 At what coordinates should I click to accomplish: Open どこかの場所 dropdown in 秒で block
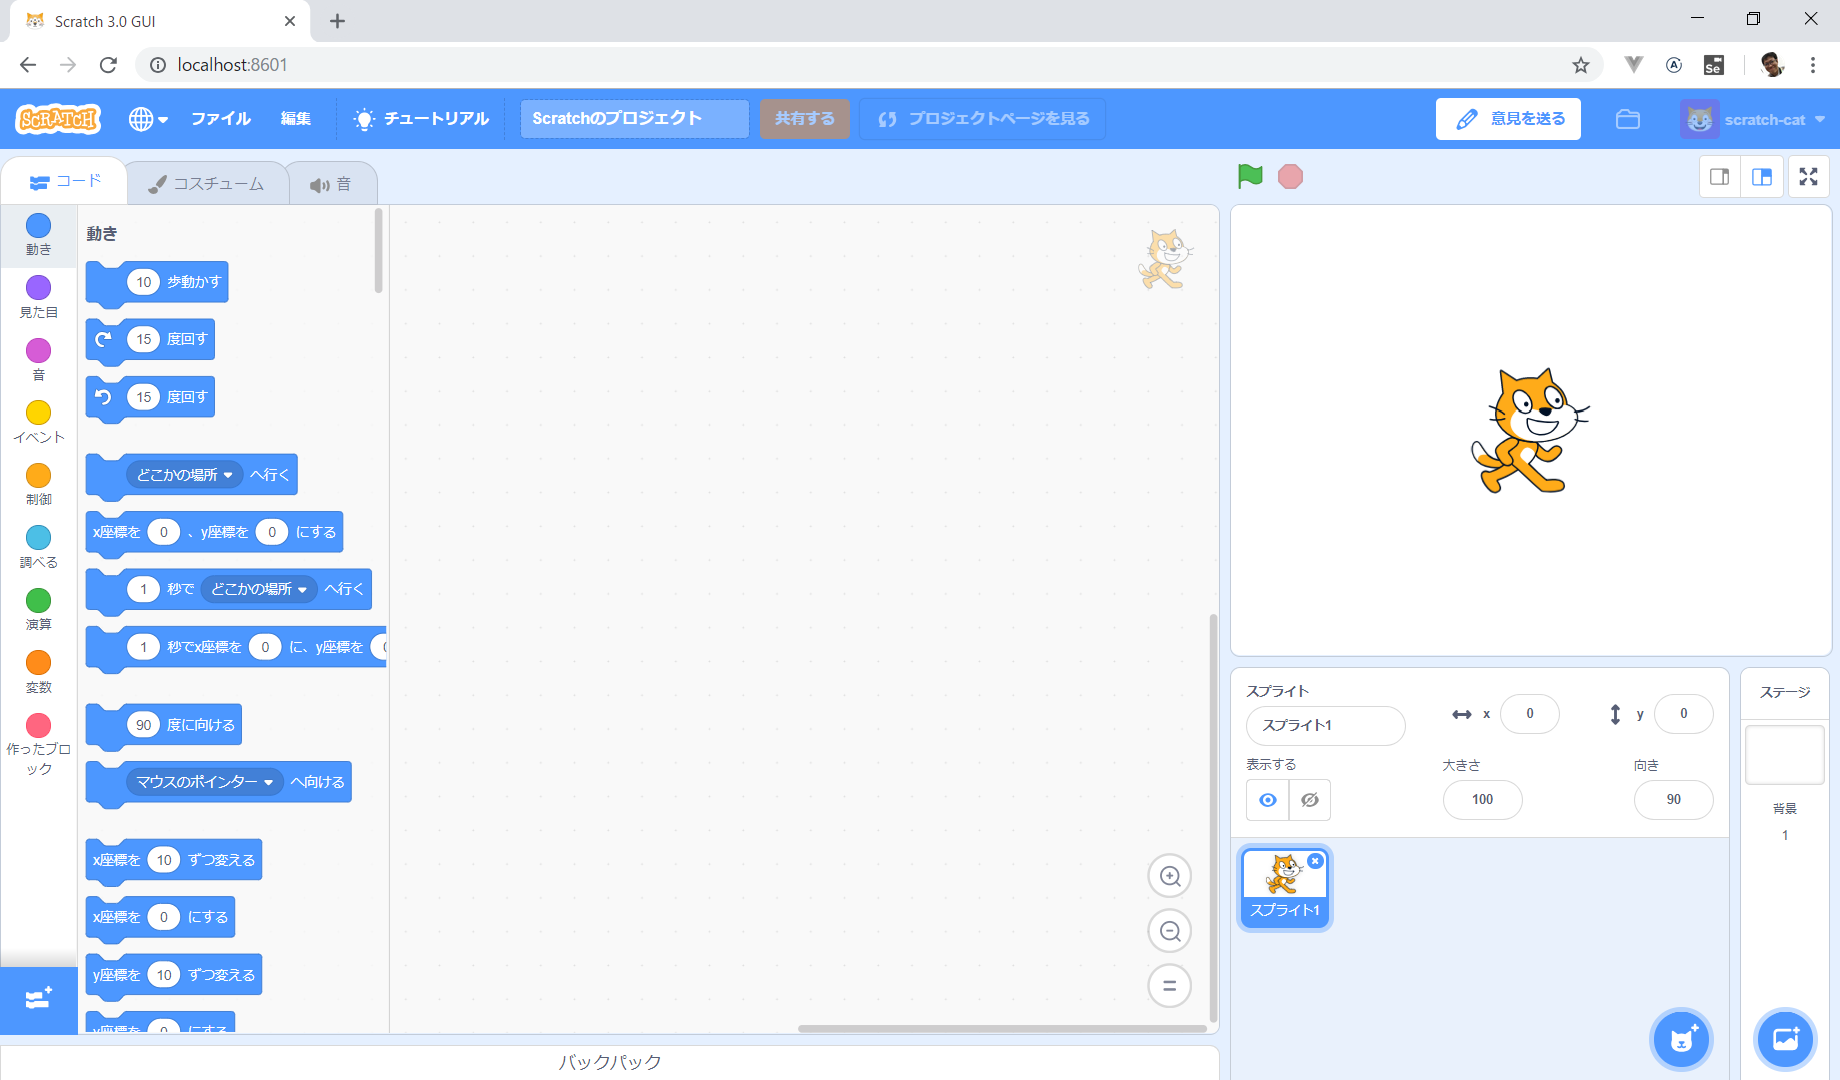pos(259,589)
